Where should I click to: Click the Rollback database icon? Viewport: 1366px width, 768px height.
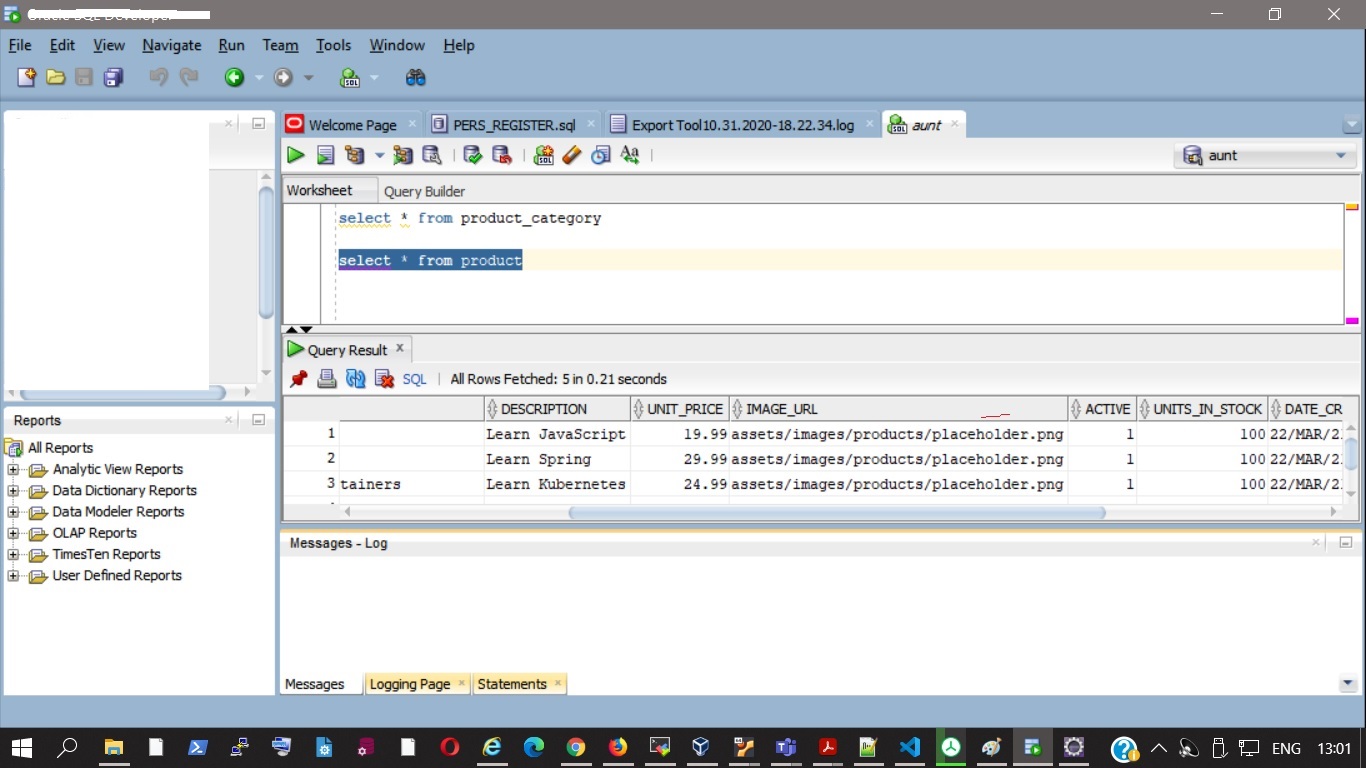coord(502,155)
